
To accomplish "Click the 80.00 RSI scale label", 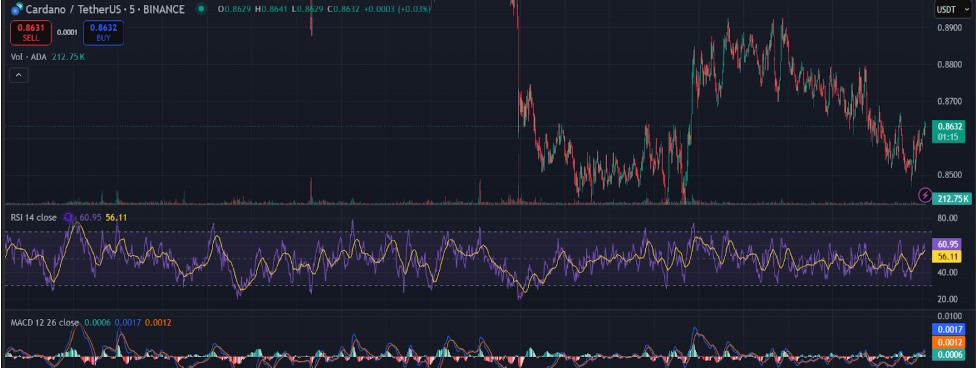I will [948, 218].
